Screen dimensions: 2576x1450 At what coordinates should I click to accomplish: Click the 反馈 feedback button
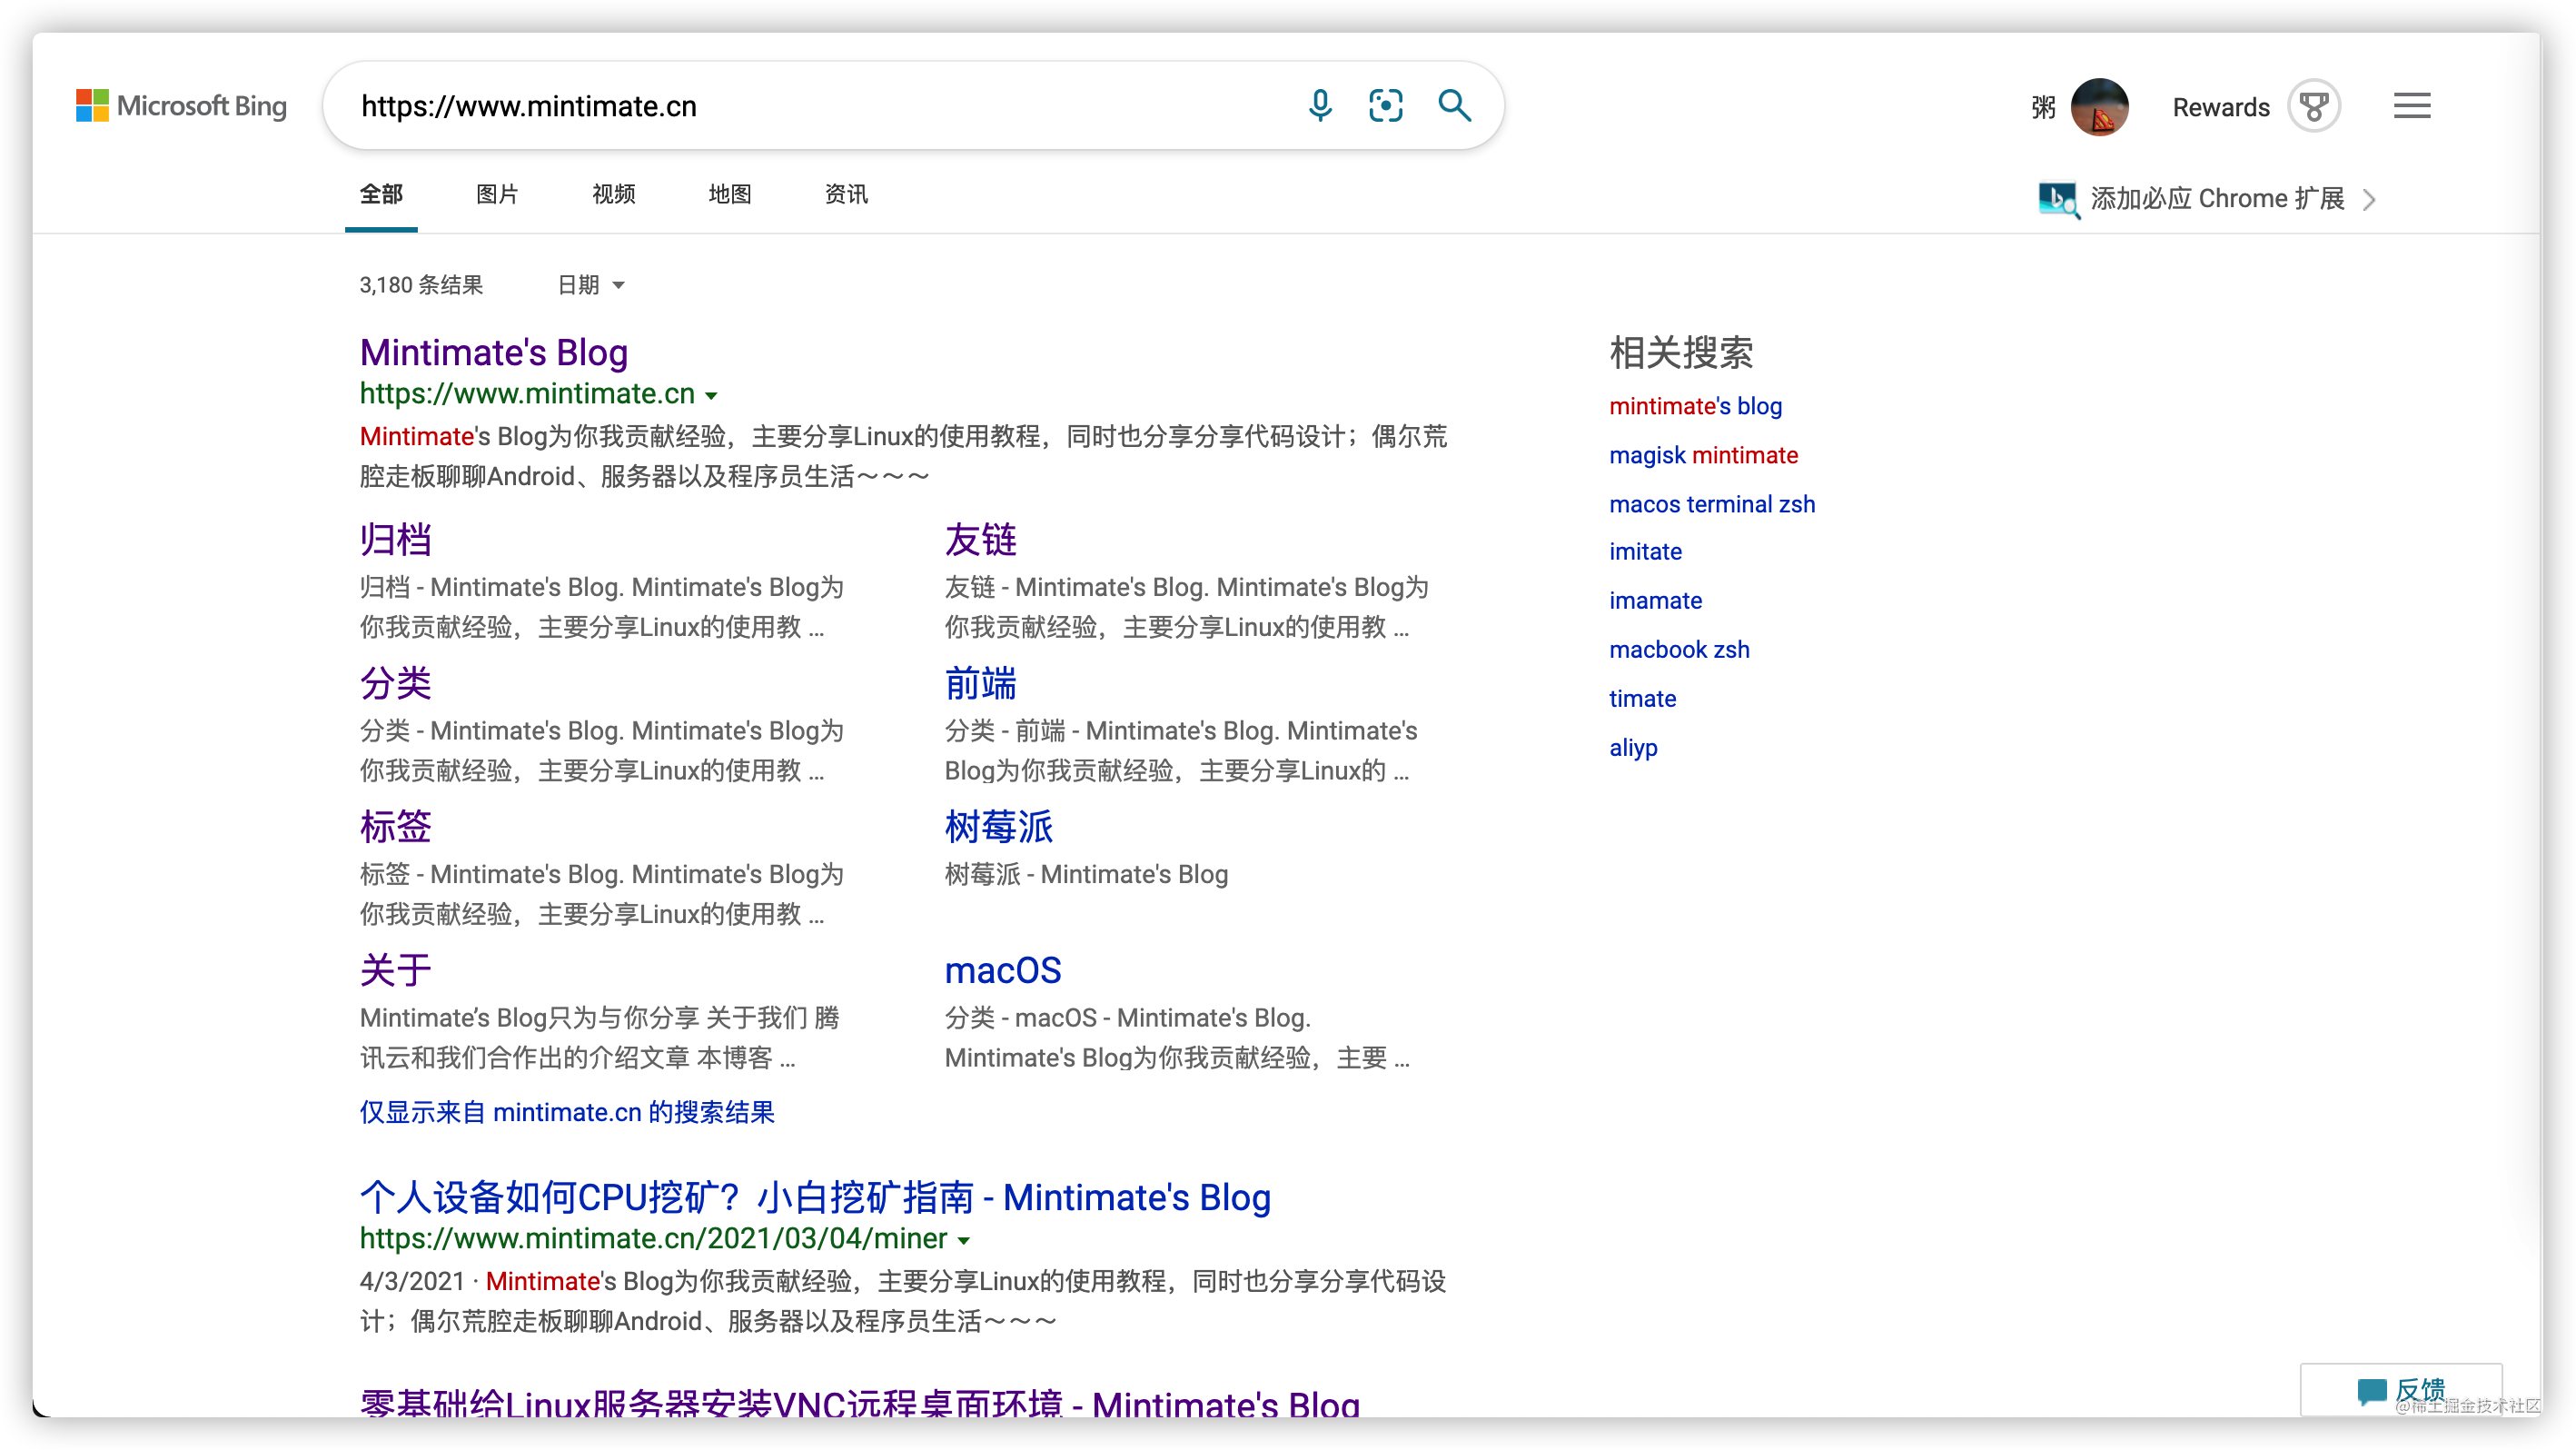pyautogui.click(x=2400, y=1391)
